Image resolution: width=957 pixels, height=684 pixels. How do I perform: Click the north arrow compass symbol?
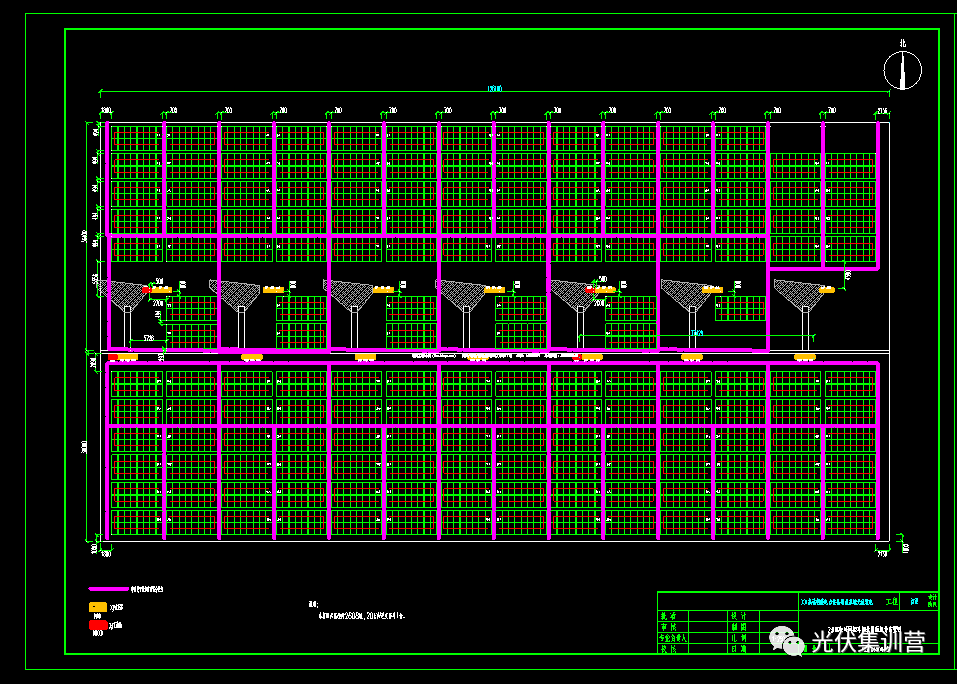pos(902,70)
